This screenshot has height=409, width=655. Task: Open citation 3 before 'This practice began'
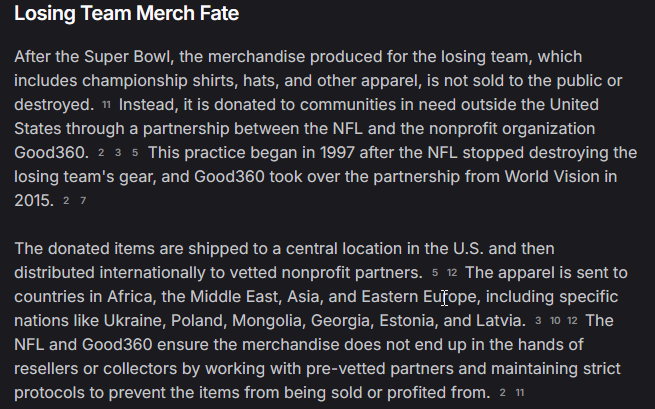click(118, 153)
